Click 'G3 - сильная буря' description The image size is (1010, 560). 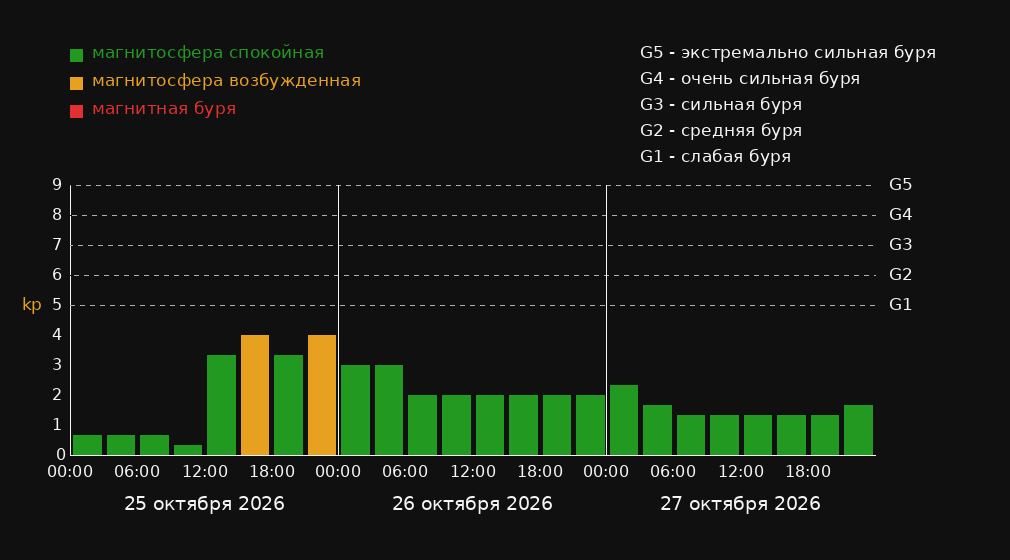[721, 104]
